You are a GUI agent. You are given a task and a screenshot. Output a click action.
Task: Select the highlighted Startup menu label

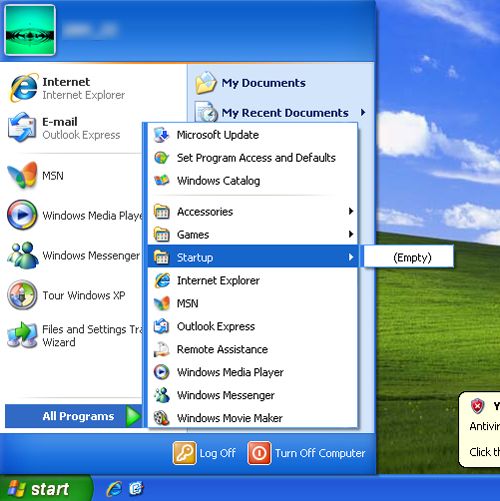pos(195,257)
